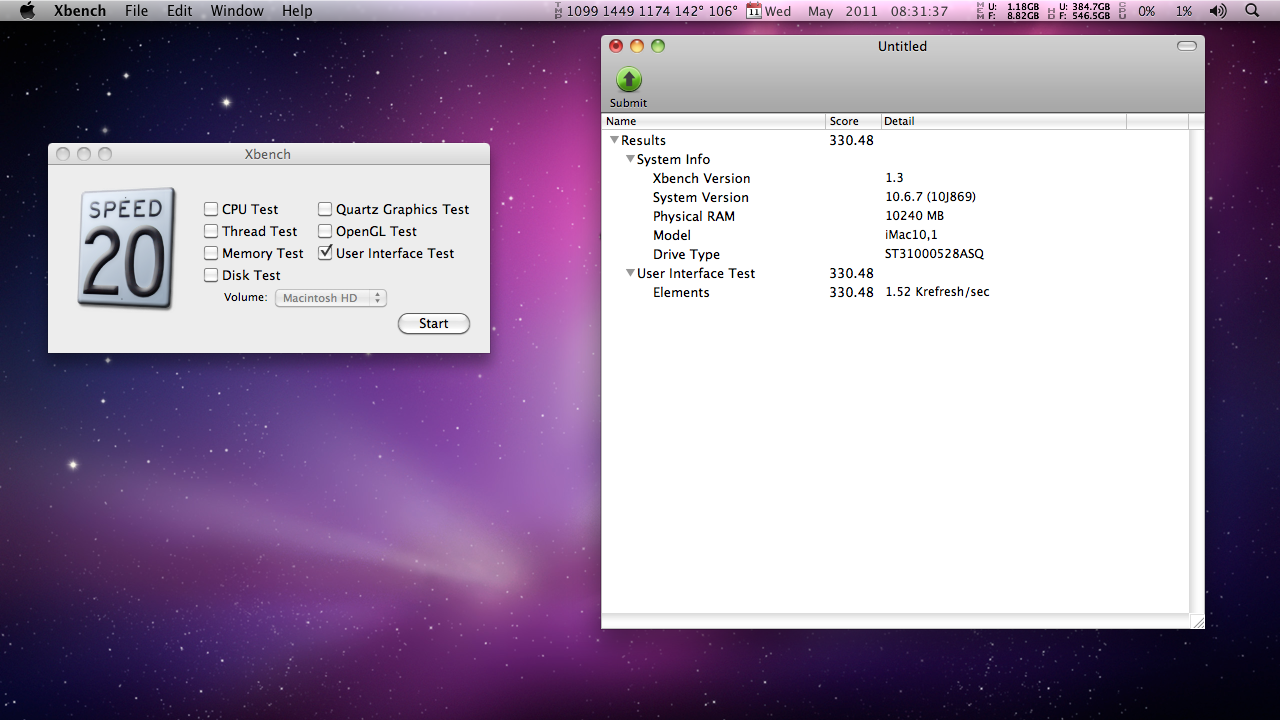The image size is (1280, 720).
Task: Select the Xbench Version row
Action: pos(895,178)
